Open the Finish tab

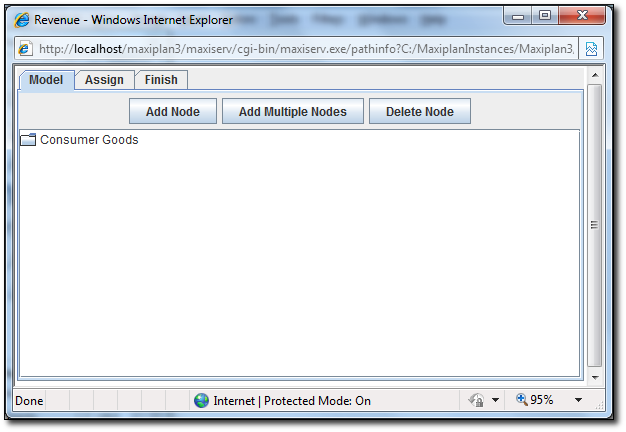coord(161,80)
